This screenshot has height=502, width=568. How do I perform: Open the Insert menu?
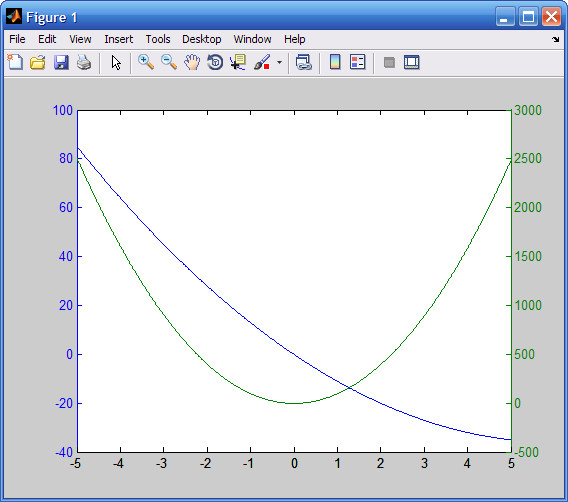tap(118, 39)
